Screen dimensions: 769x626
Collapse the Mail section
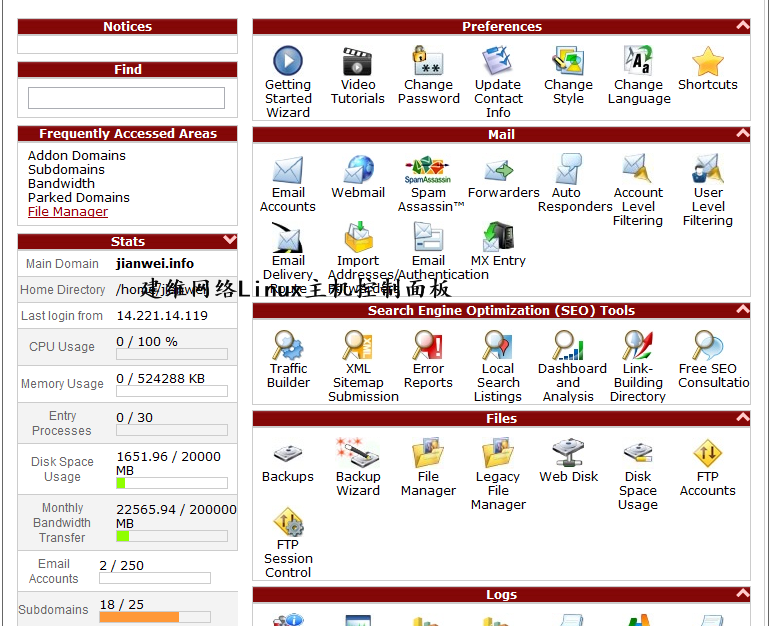[743, 133]
